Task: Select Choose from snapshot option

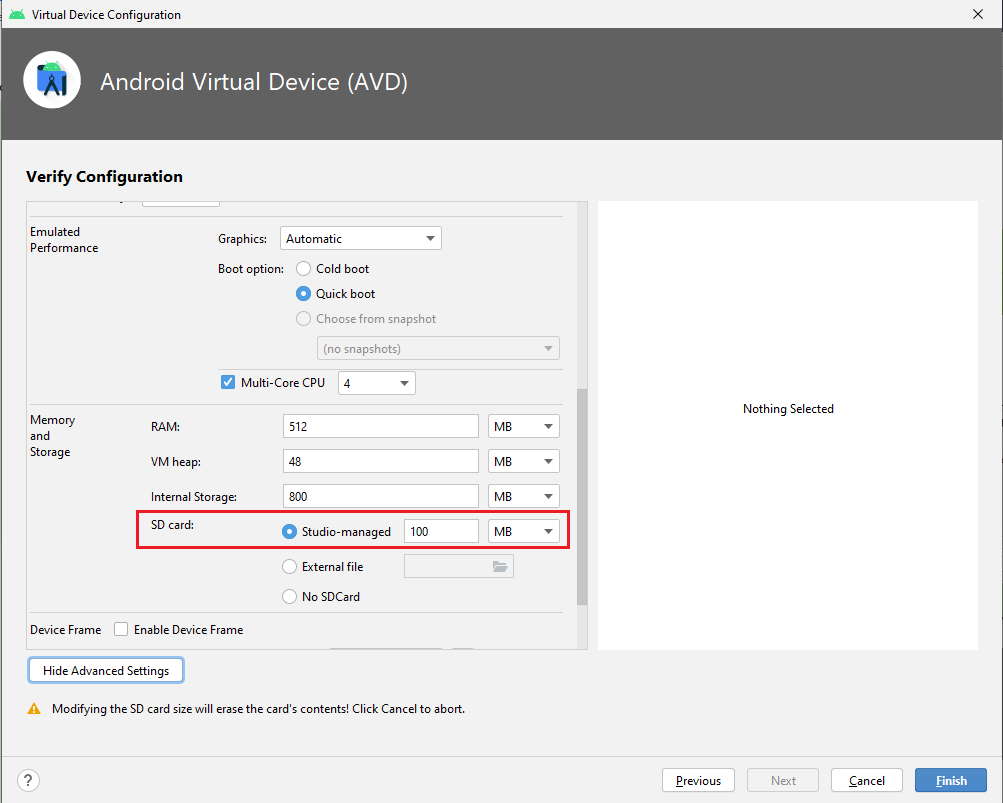Action: tap(303, 319)
